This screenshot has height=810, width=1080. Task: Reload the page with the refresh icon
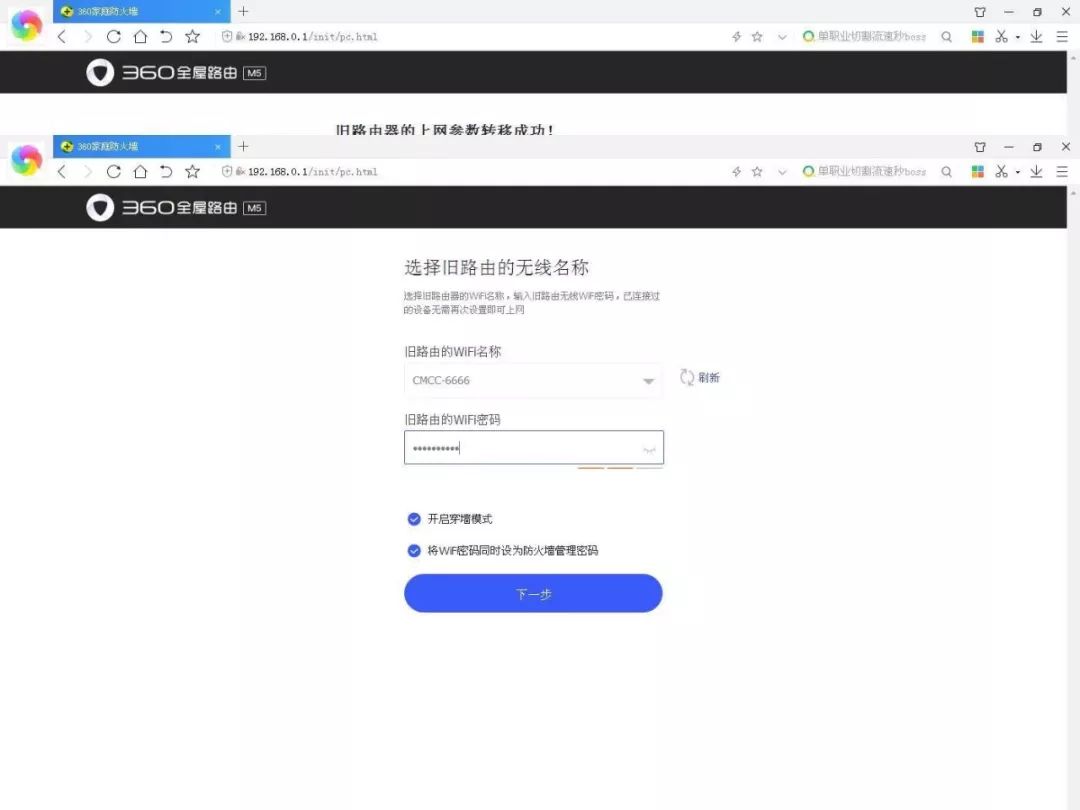coord(113,171)
